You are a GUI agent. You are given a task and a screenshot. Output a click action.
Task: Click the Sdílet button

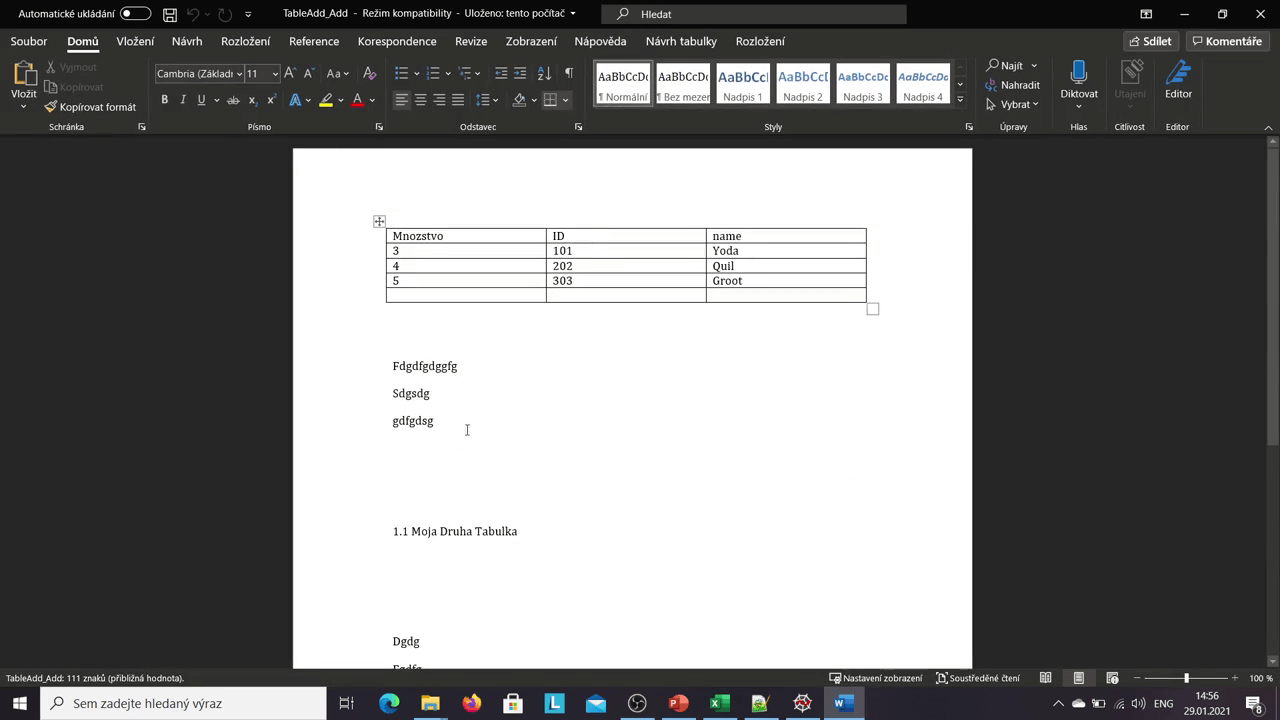(x=1150, y=41)
